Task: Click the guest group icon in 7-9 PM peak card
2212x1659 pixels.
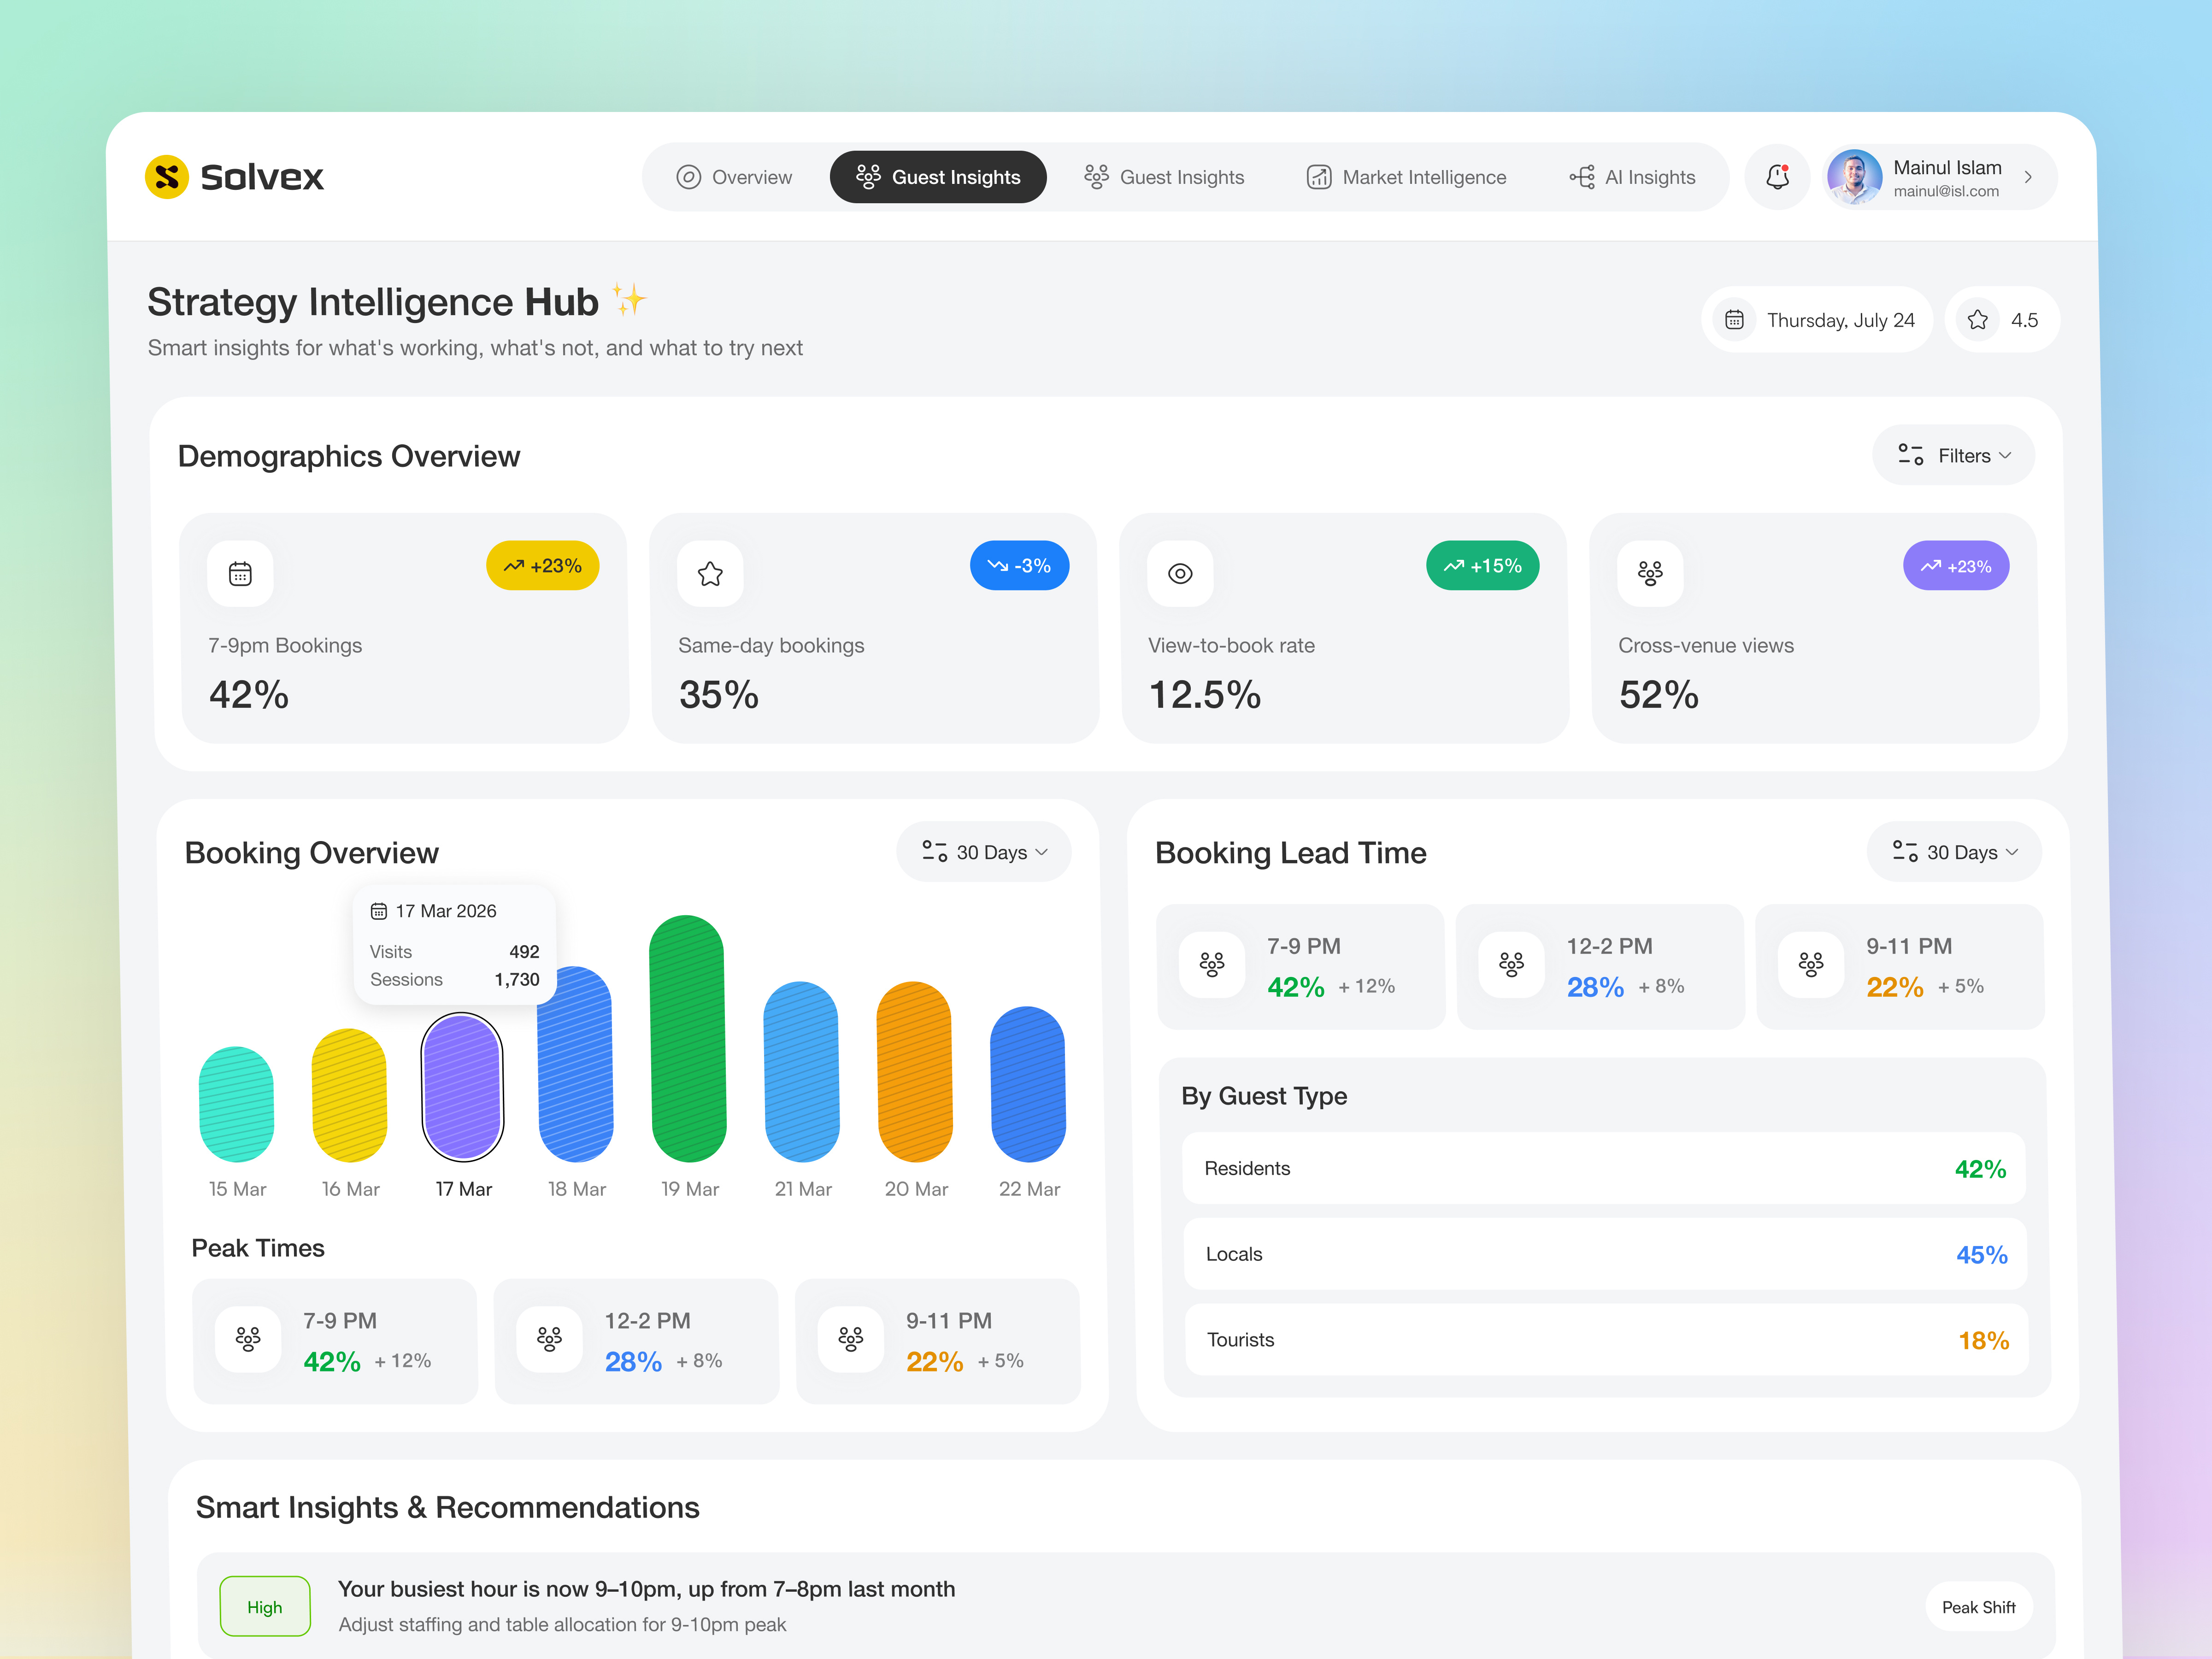Action: coord(248,1340)
